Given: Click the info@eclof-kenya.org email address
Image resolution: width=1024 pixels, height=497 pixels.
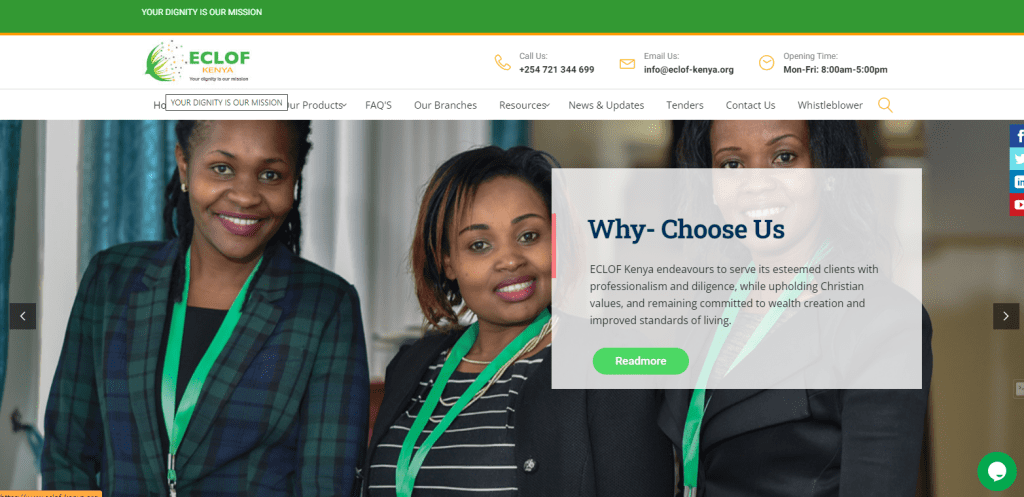Looking at the screenshot, I should pos(688,70).
